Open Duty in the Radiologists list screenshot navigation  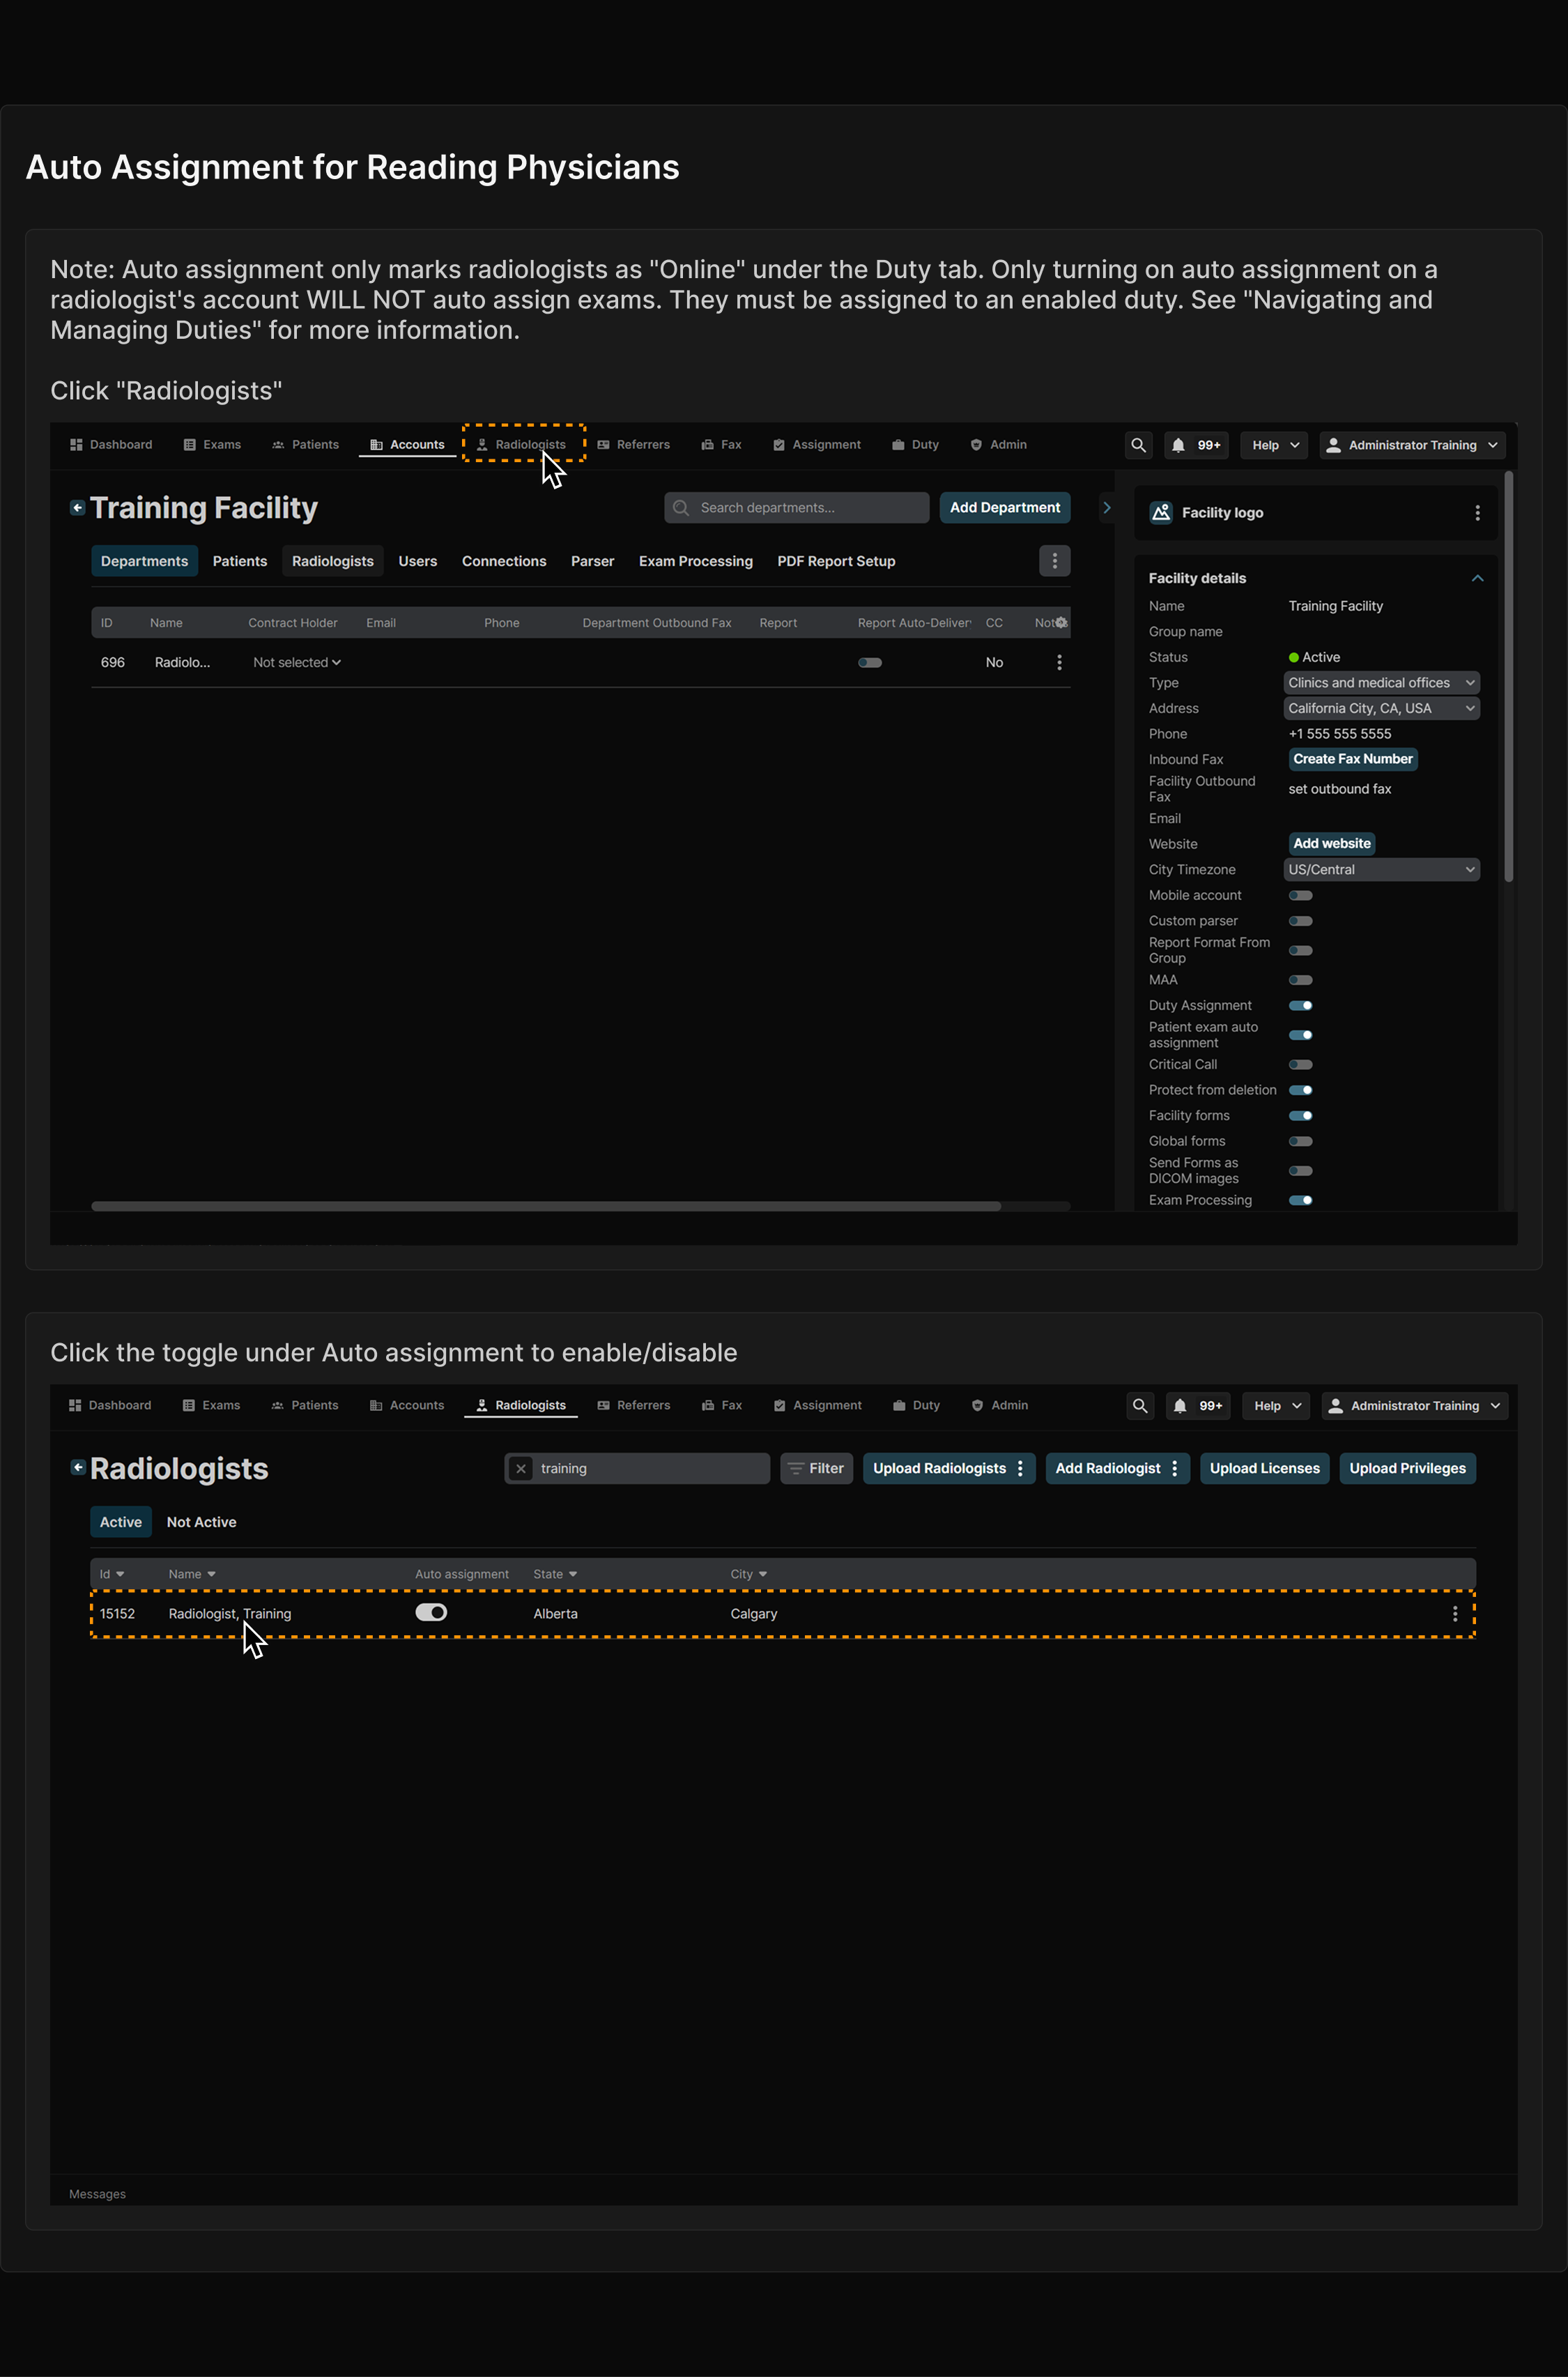tap(916, 1405)
